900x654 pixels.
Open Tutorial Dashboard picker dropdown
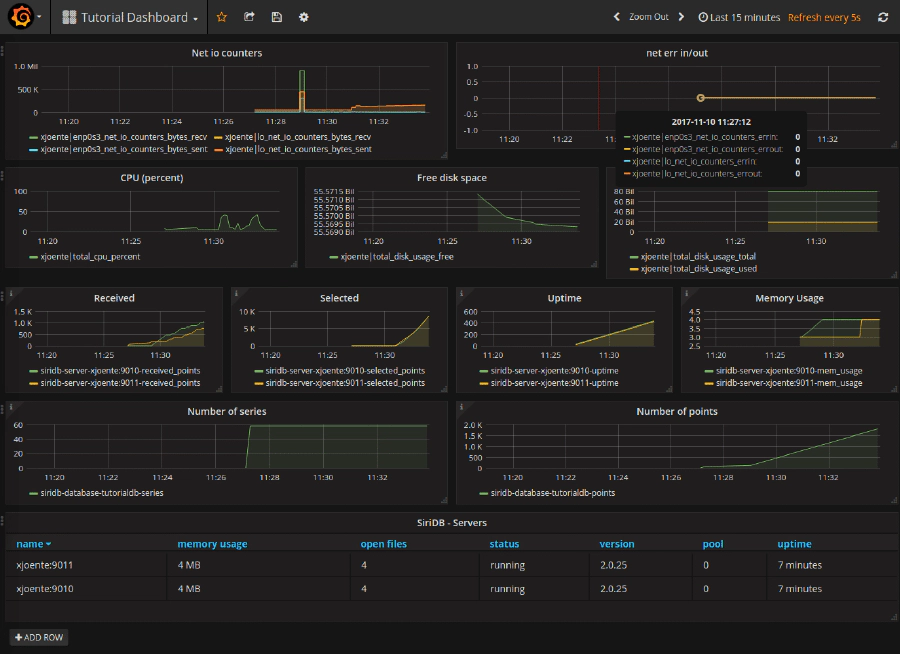[x=130, y=17]
